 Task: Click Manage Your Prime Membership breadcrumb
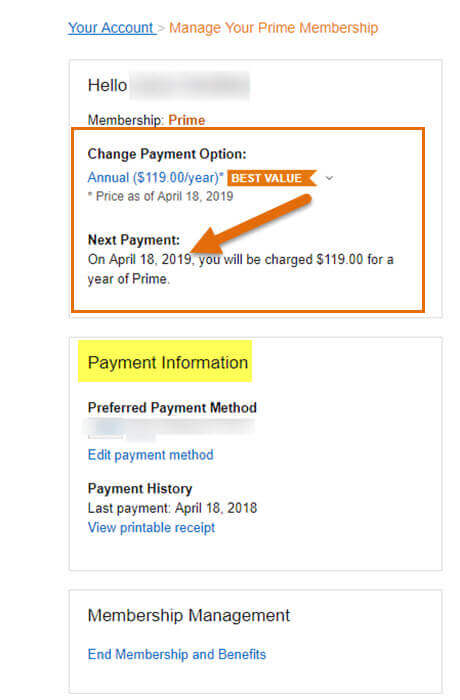tap(273, 28)
